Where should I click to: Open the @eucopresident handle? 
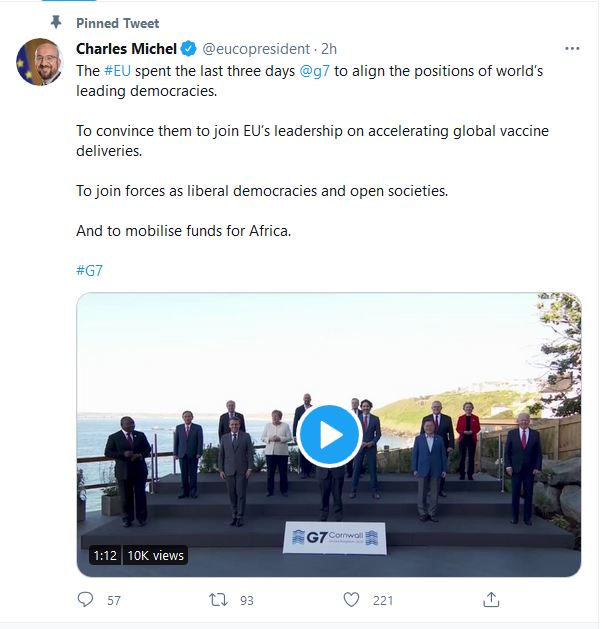click(256, 49)
